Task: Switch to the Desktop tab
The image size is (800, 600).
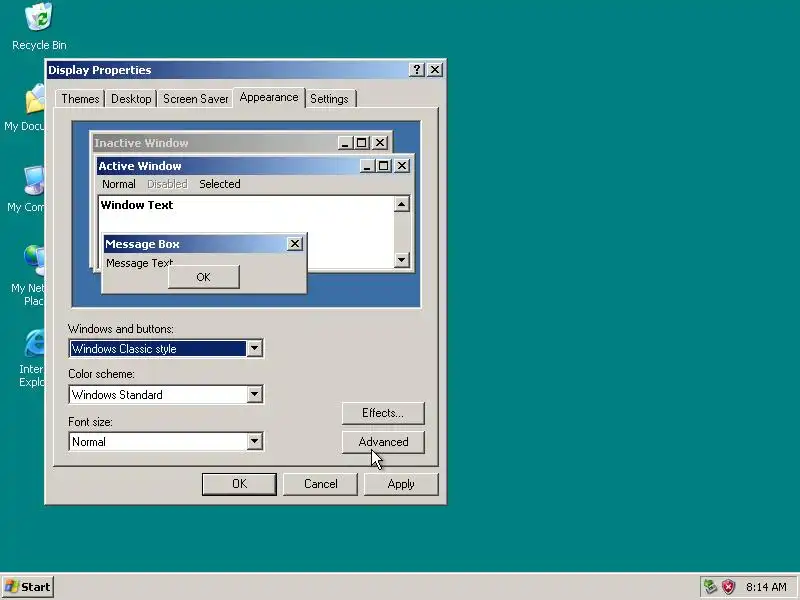Action: pos(131,98)
